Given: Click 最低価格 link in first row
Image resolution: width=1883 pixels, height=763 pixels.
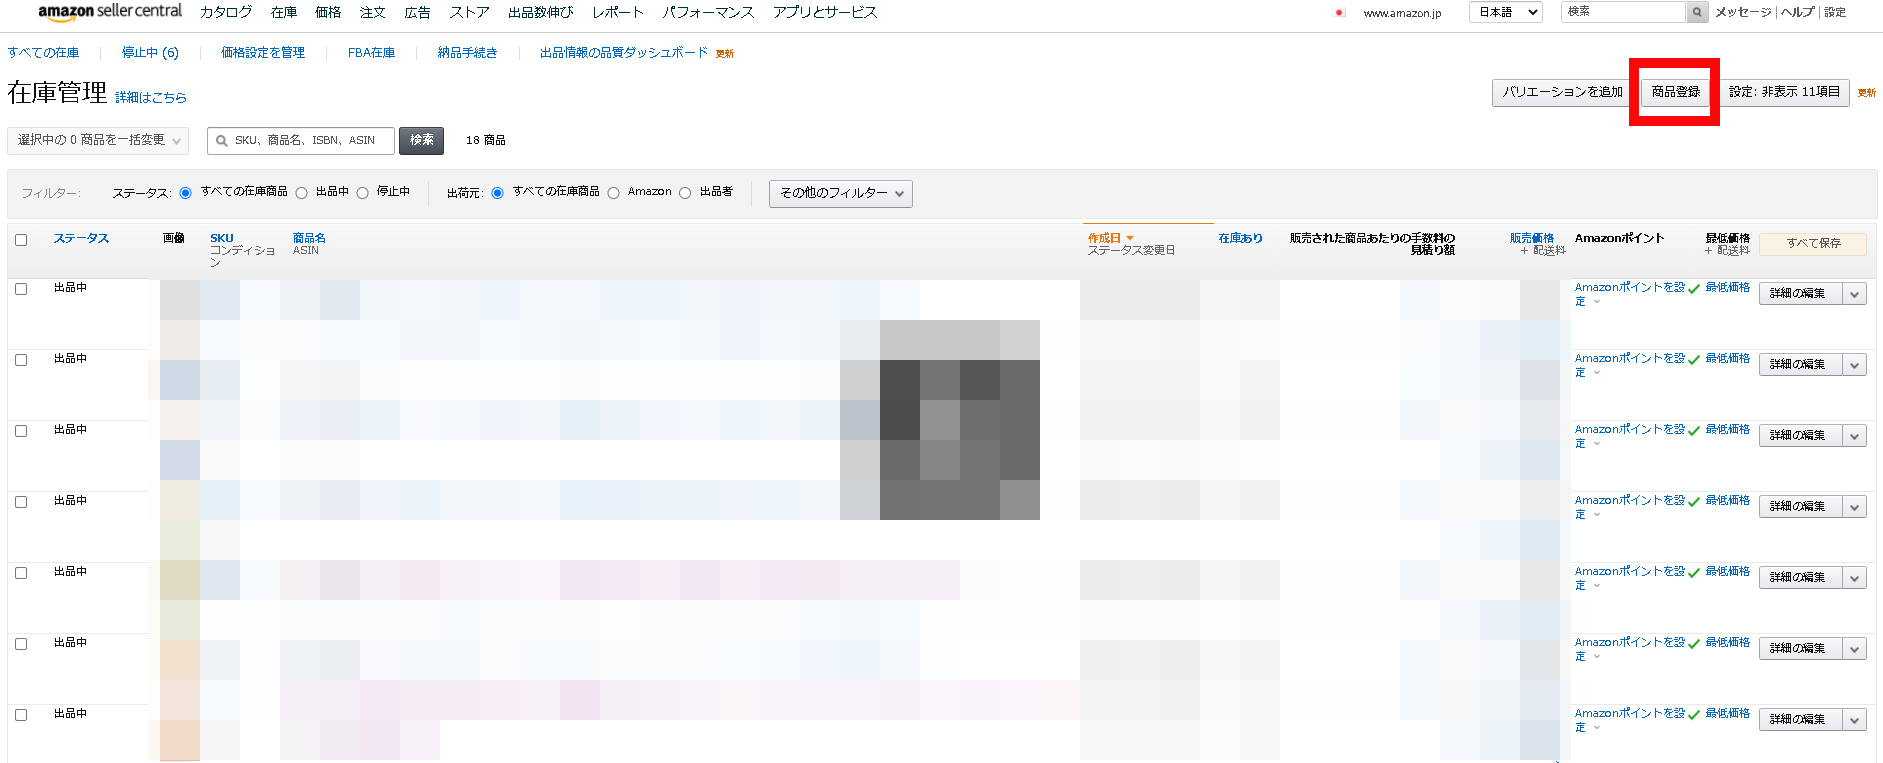Looking at the screenshot, I should [x=1728, y=287].
